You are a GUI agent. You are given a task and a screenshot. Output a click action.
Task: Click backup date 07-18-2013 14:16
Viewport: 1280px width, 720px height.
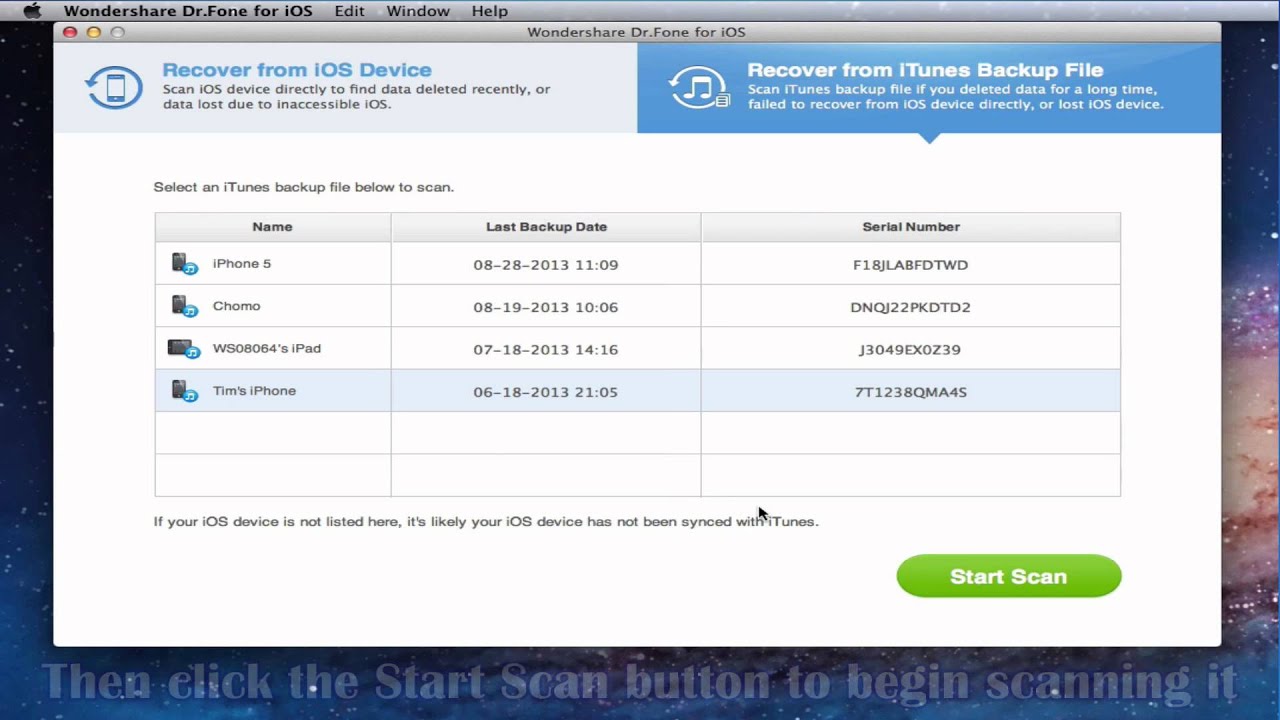(x=546, y=350)
